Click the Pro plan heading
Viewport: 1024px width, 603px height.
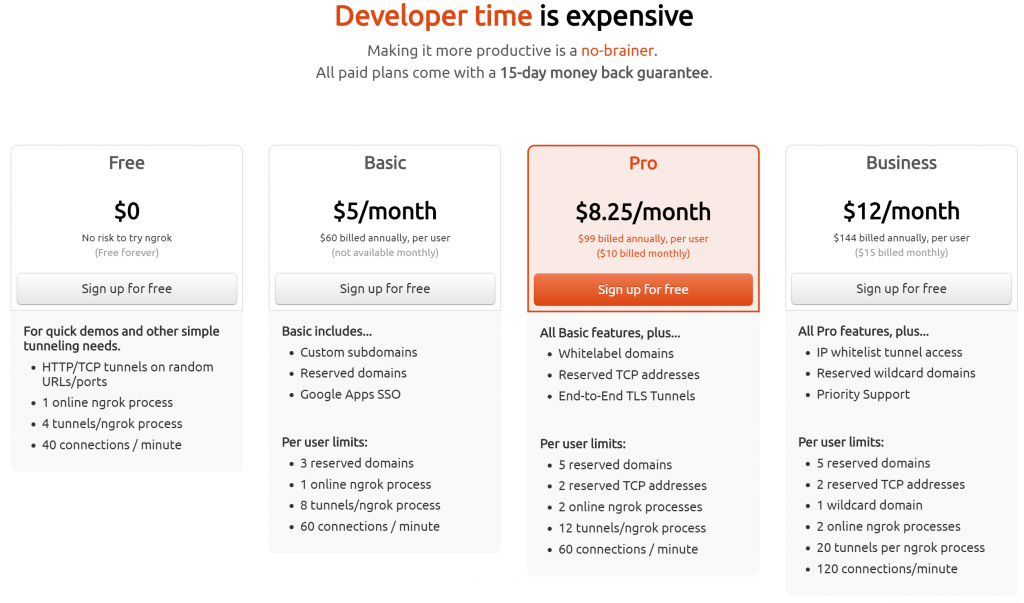643,164
